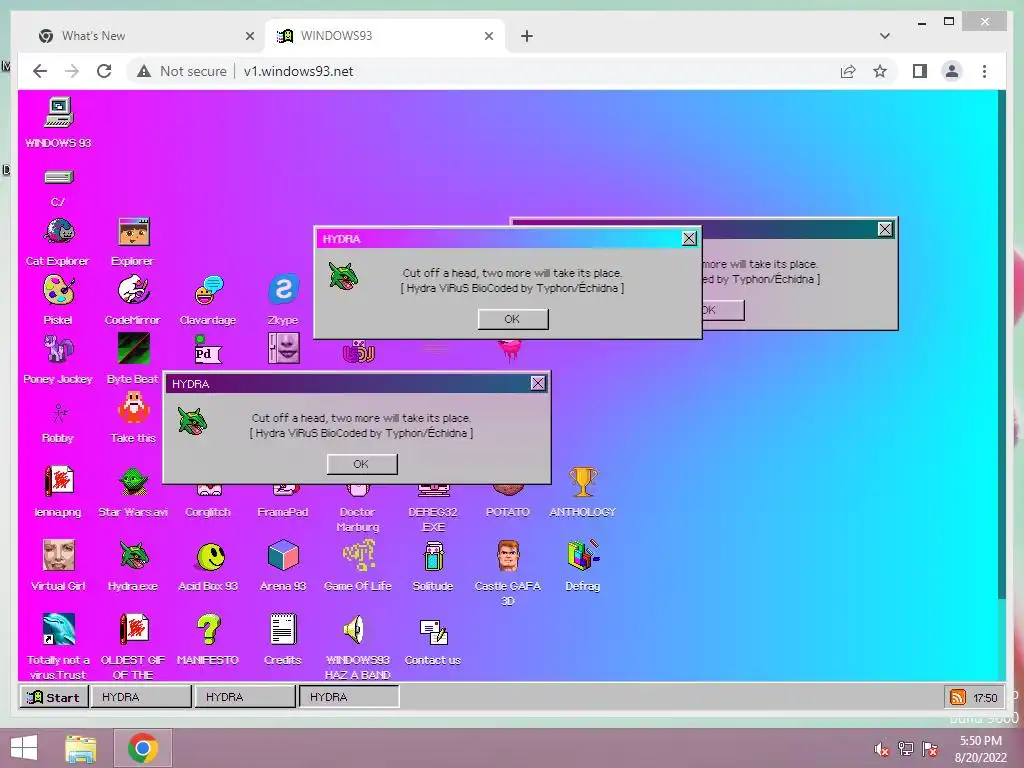
Task: Click the RSS feed icon in Windows 93 tray
Action: (x=957, y=697)
